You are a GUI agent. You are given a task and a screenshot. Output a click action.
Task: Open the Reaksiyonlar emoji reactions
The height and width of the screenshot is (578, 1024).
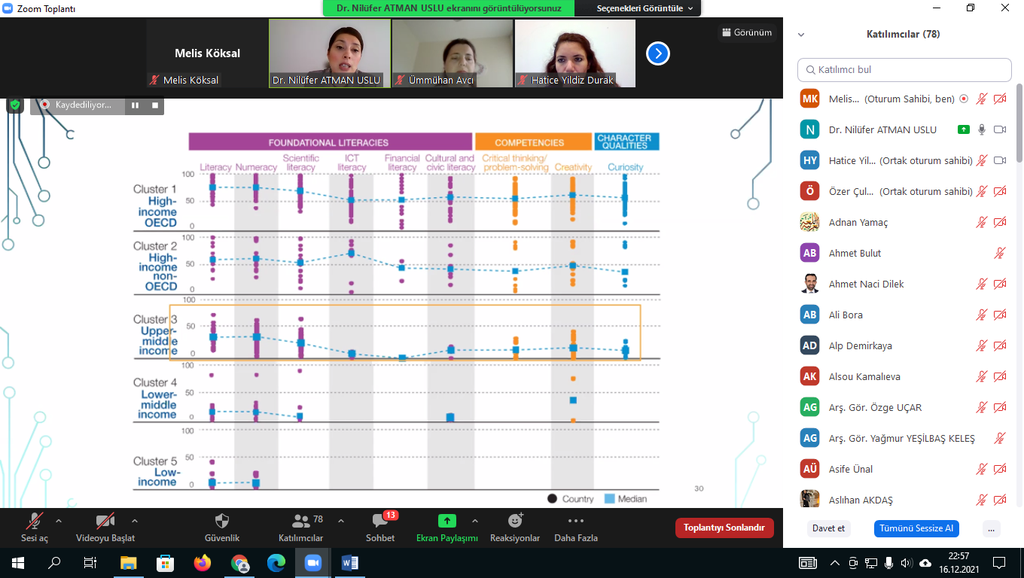pyautogui.click(x=515, y=521)
